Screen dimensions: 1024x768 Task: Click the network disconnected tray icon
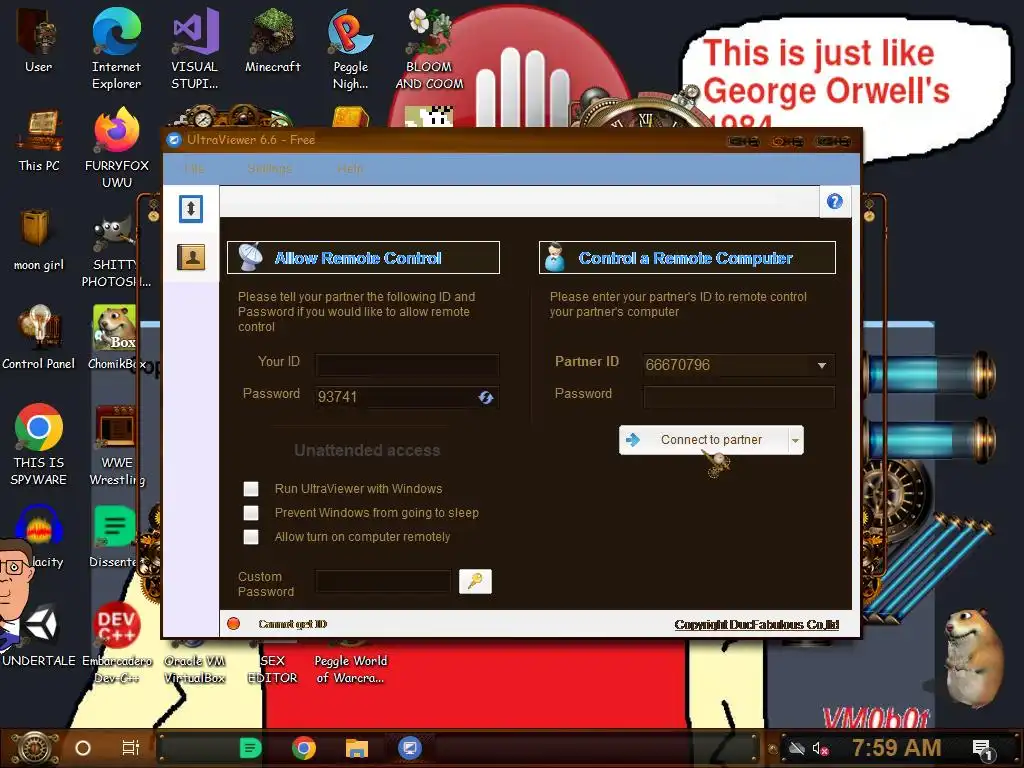796,748
